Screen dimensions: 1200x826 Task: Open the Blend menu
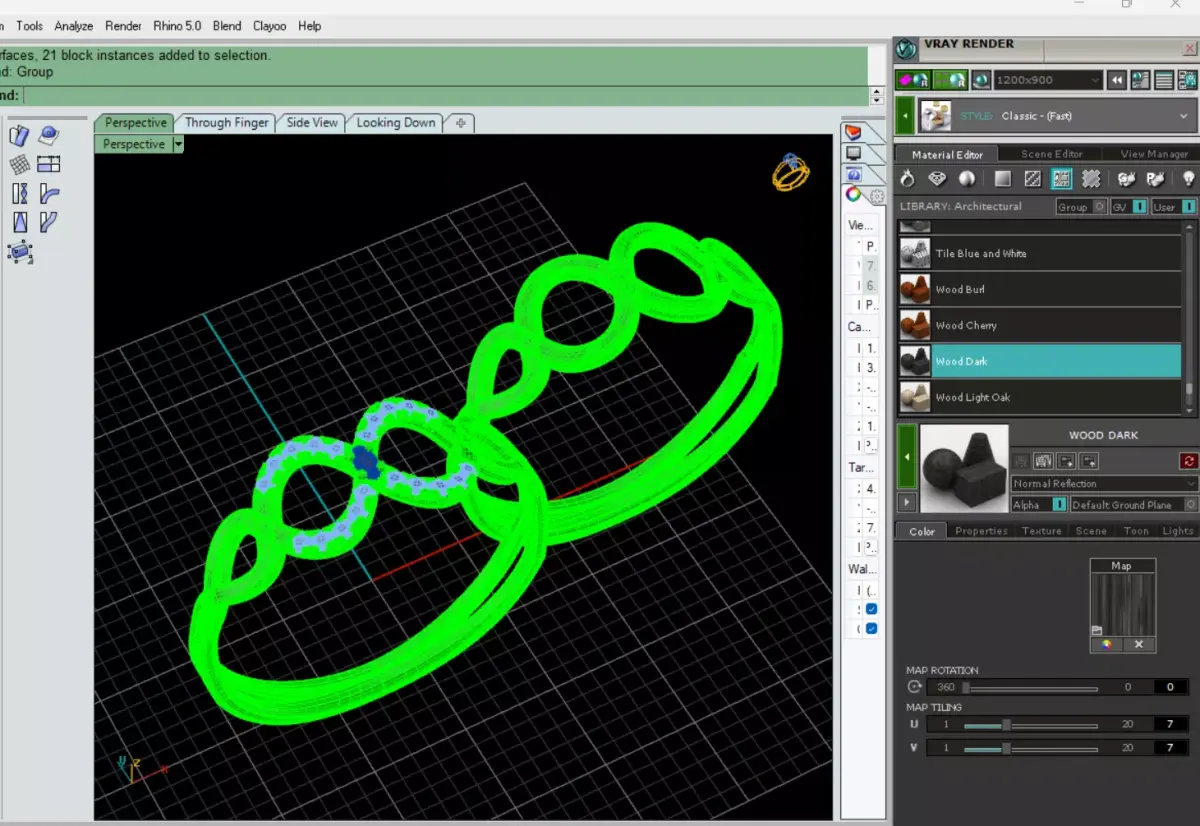pyautogui.click(x=227, y=26)
